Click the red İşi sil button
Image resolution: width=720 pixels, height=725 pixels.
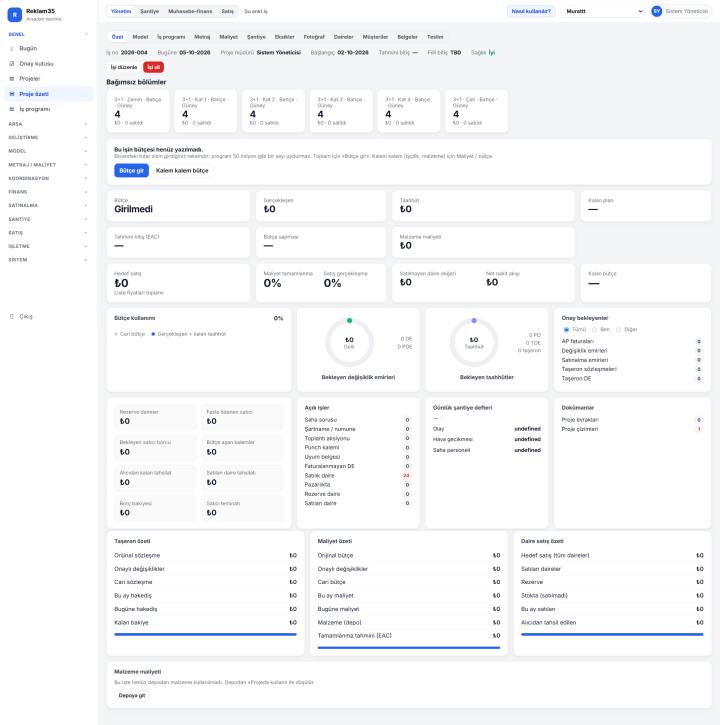tap(154, 67)
